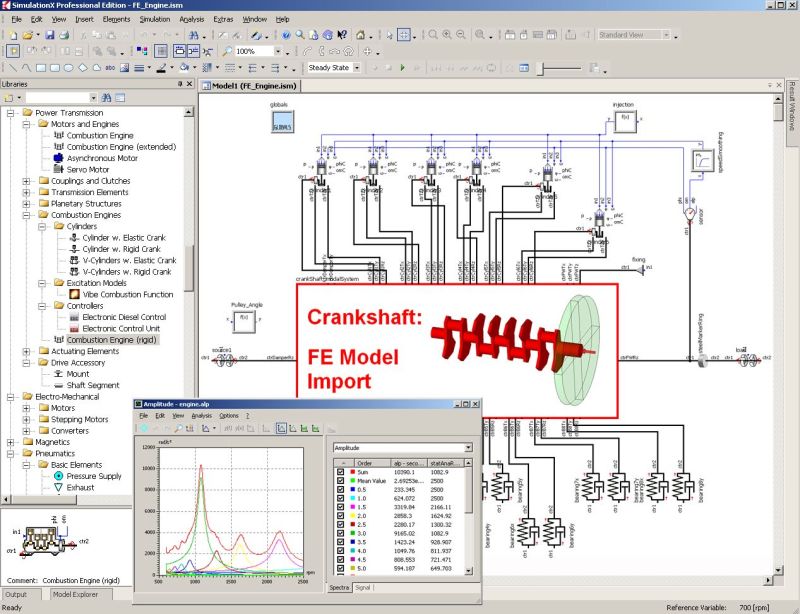Open the Steady State analysis dropdown
Image resolution: width=800 pixels, height=614 pixels.
[357, 67]
